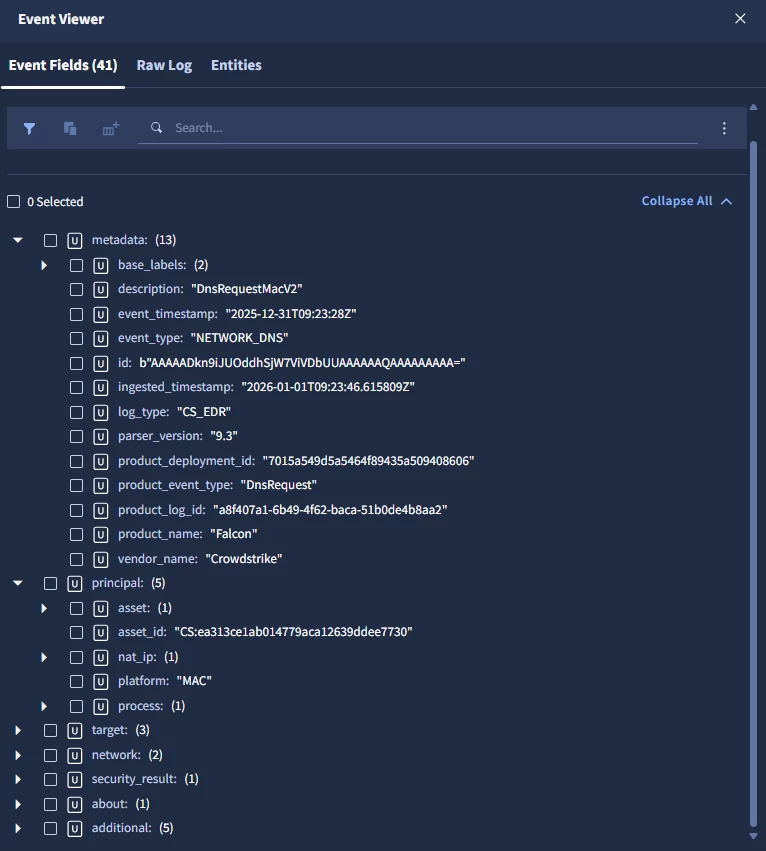Expand the base_labels node
This screenshot has height=851, width=766.
click(44, 265)
